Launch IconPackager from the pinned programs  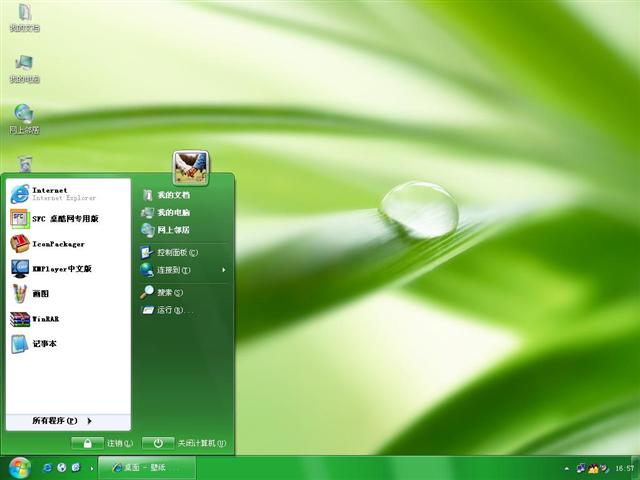click(x=57, y=243)
